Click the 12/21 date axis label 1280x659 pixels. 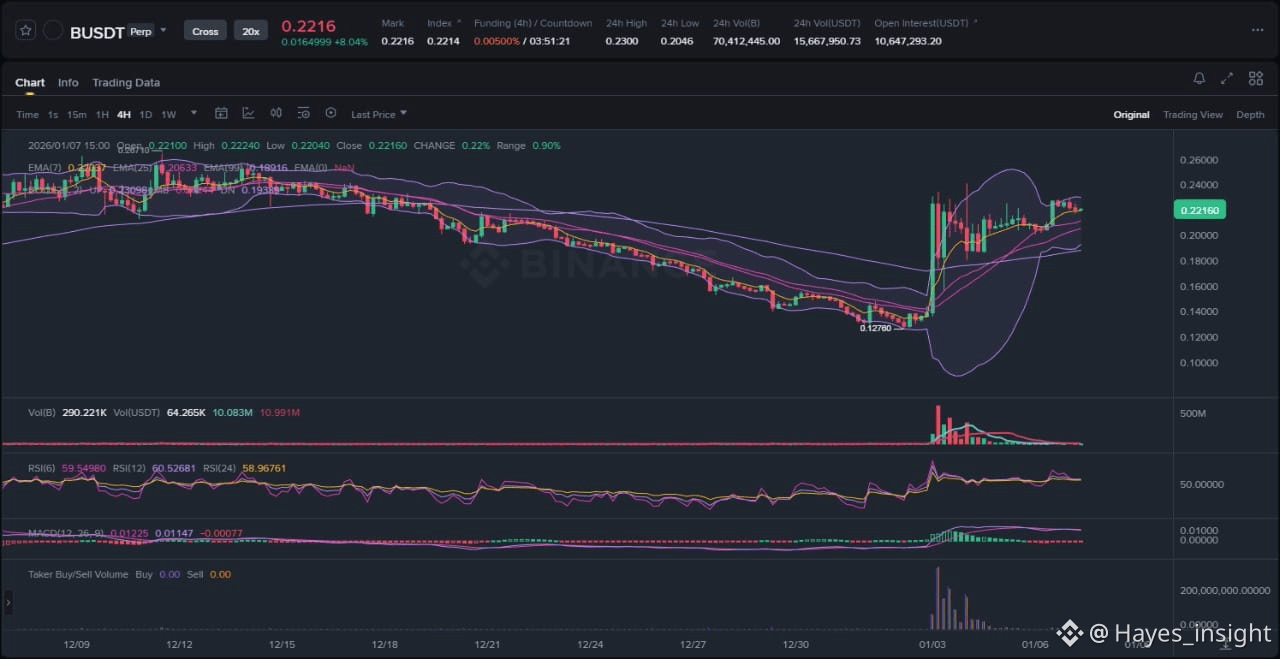click(487, 645)
